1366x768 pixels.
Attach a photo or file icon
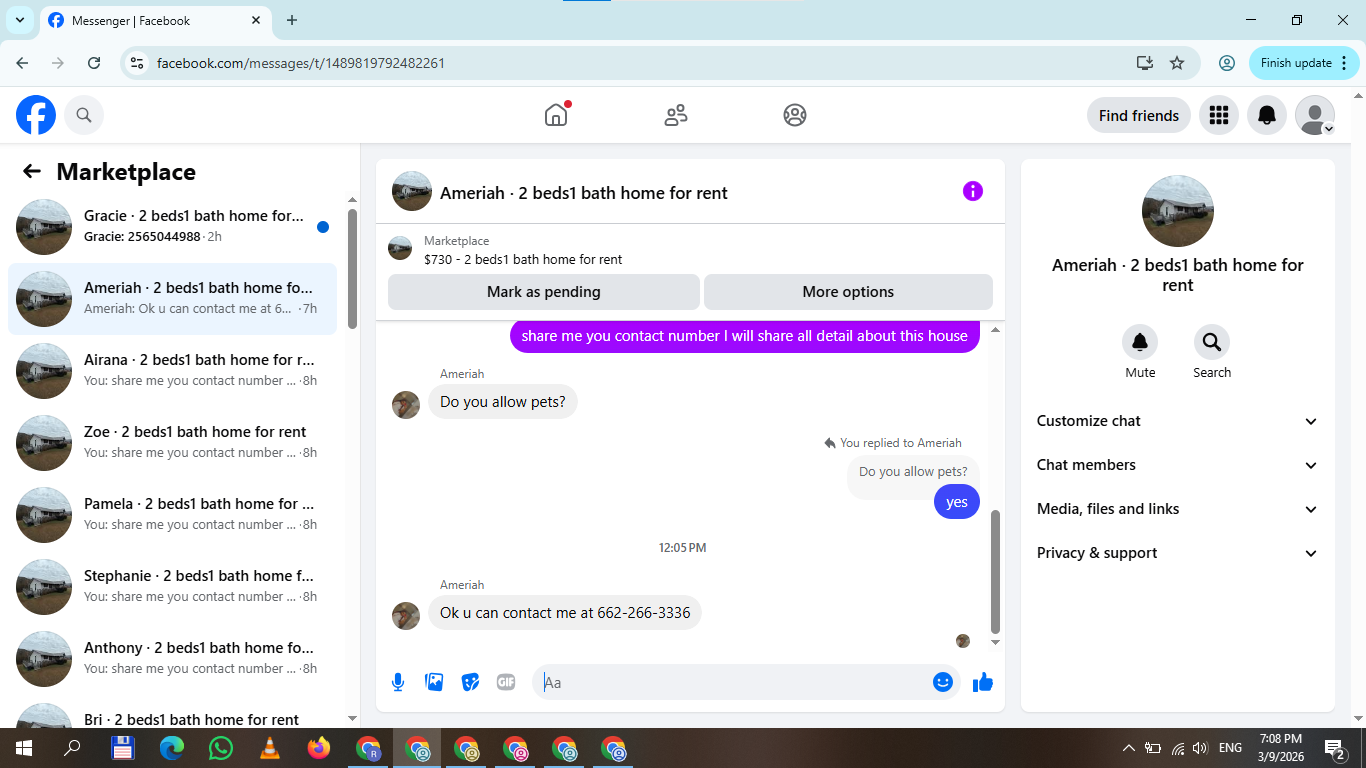coord(434,682)
